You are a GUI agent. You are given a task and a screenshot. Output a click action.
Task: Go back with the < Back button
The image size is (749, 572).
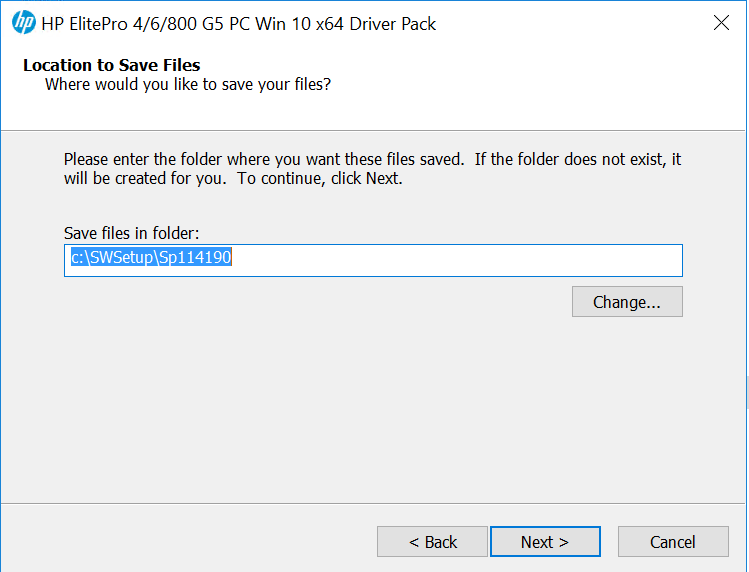pos(432,542)
